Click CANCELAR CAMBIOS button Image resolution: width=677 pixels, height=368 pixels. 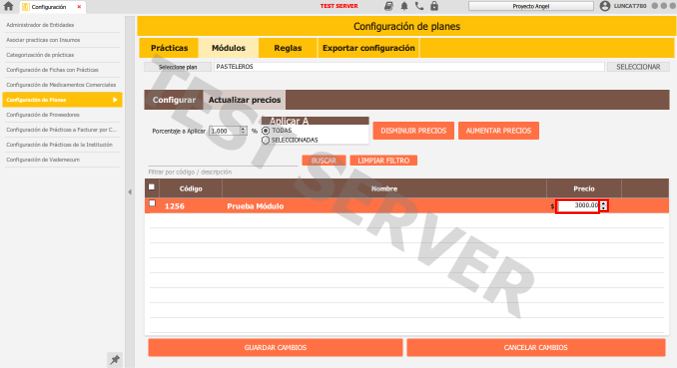(535, 347)
